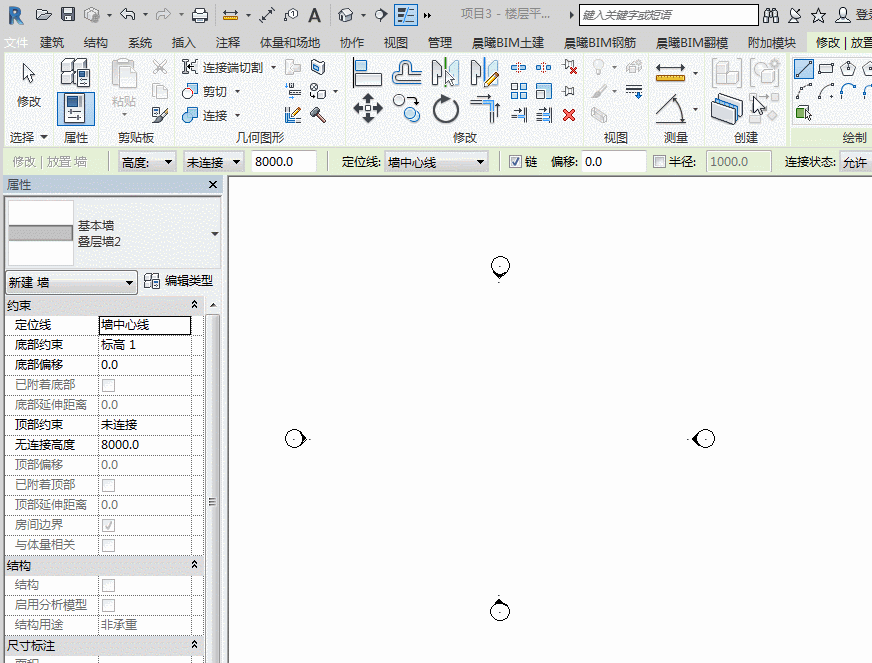Uncheck 房间边界 in the properties panel

110,524
